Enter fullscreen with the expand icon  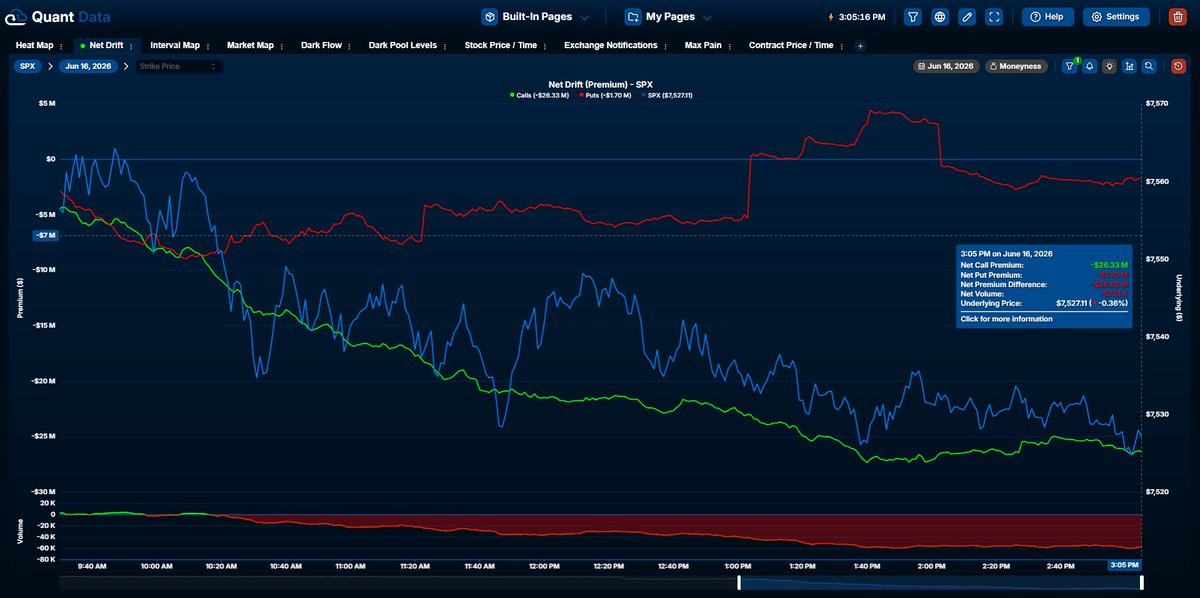993,17
